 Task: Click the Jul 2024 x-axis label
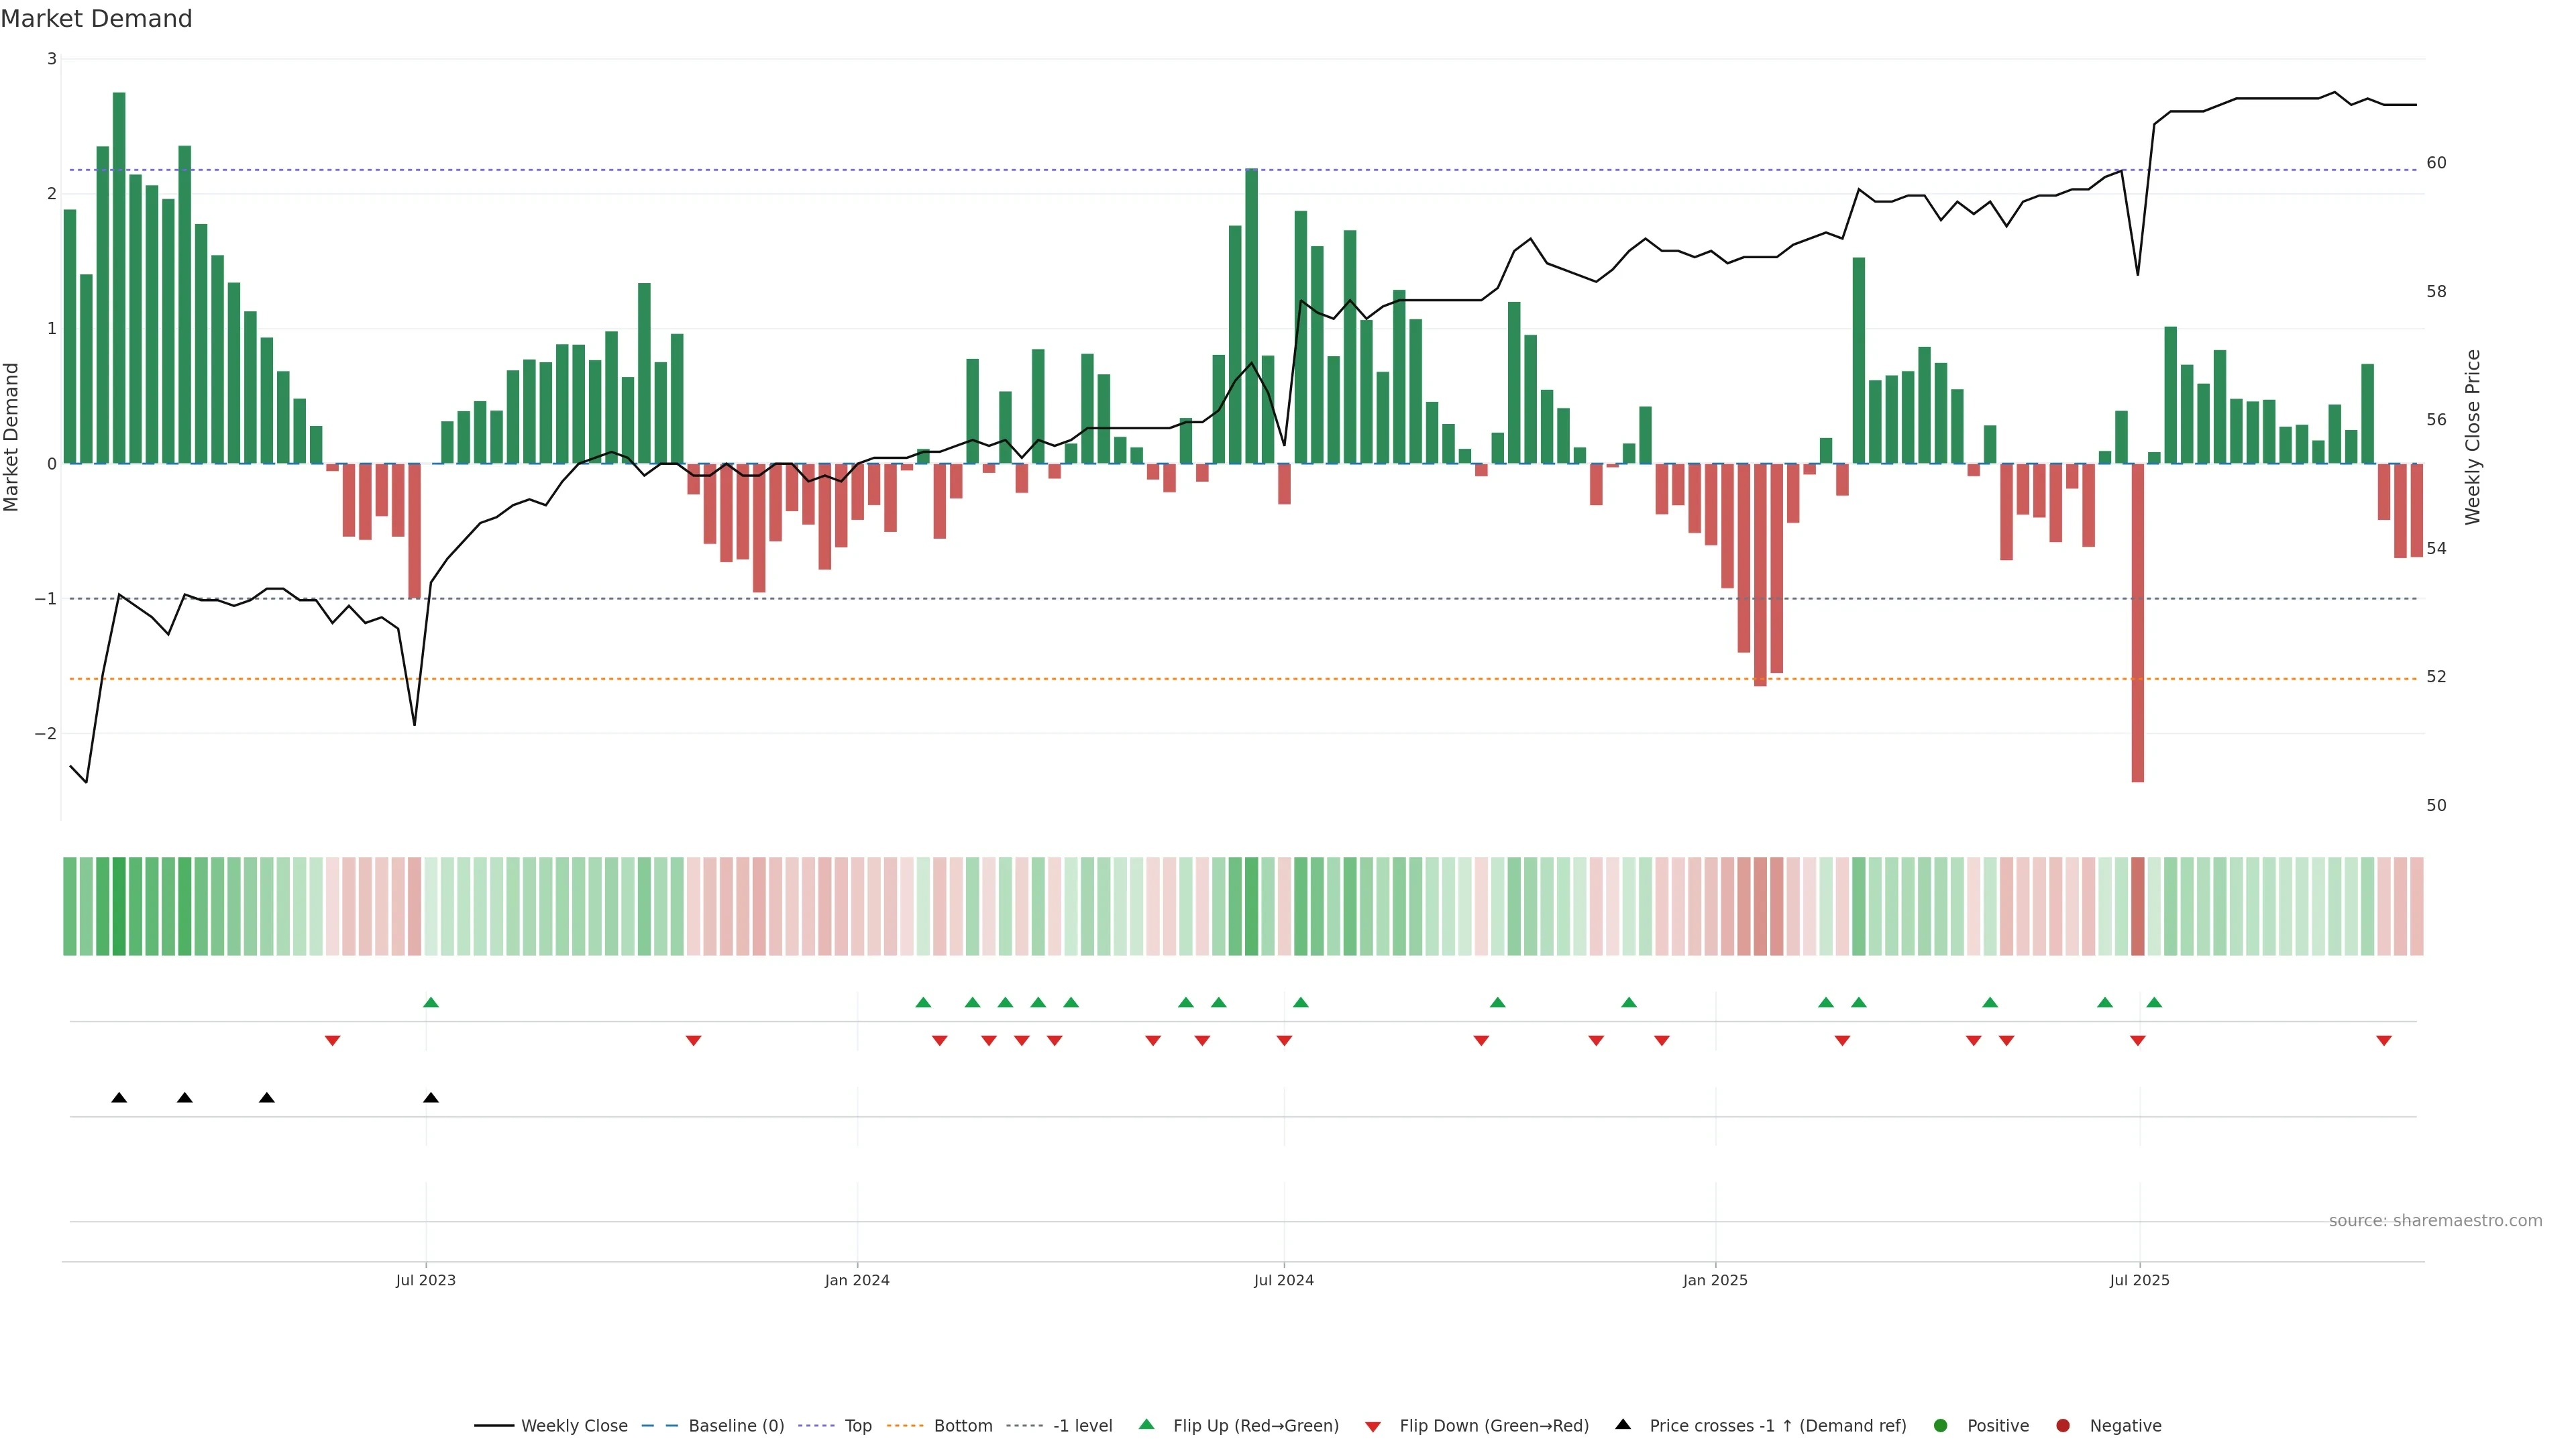[1284, 1281]
